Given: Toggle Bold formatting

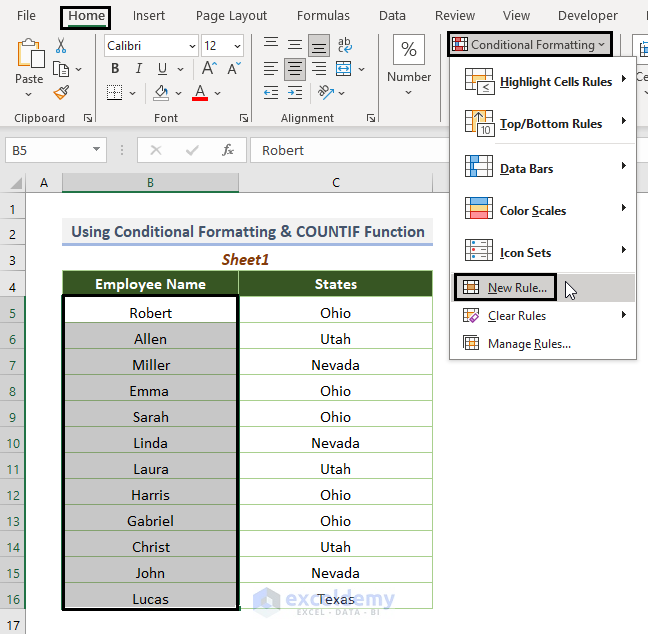Looking at the screenshot, I should pos(115,69).
